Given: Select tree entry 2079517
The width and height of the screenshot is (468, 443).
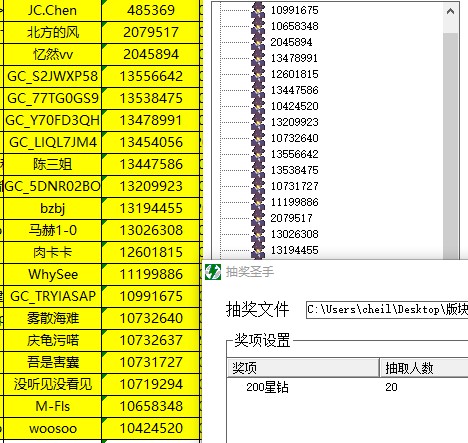Looking at the screenshot, I should coord(291,218).
